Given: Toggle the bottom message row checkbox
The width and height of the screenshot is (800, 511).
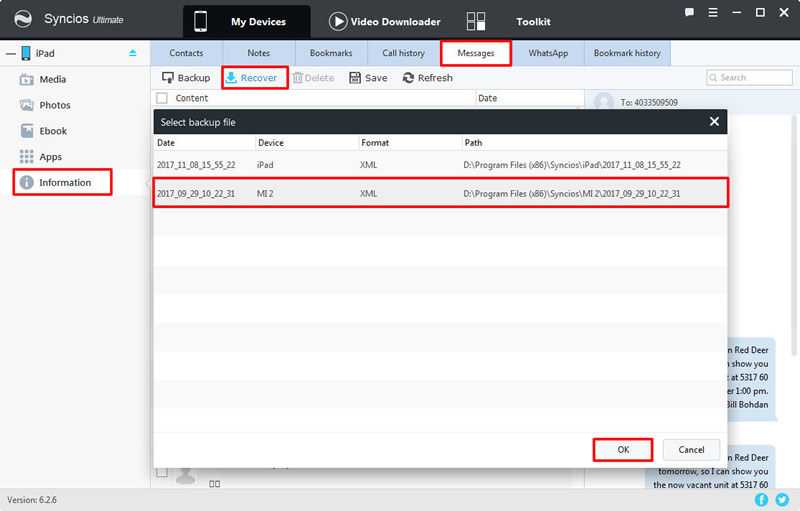Looking at the screenshot, I should pyautogui.click(x=162, y=472).
